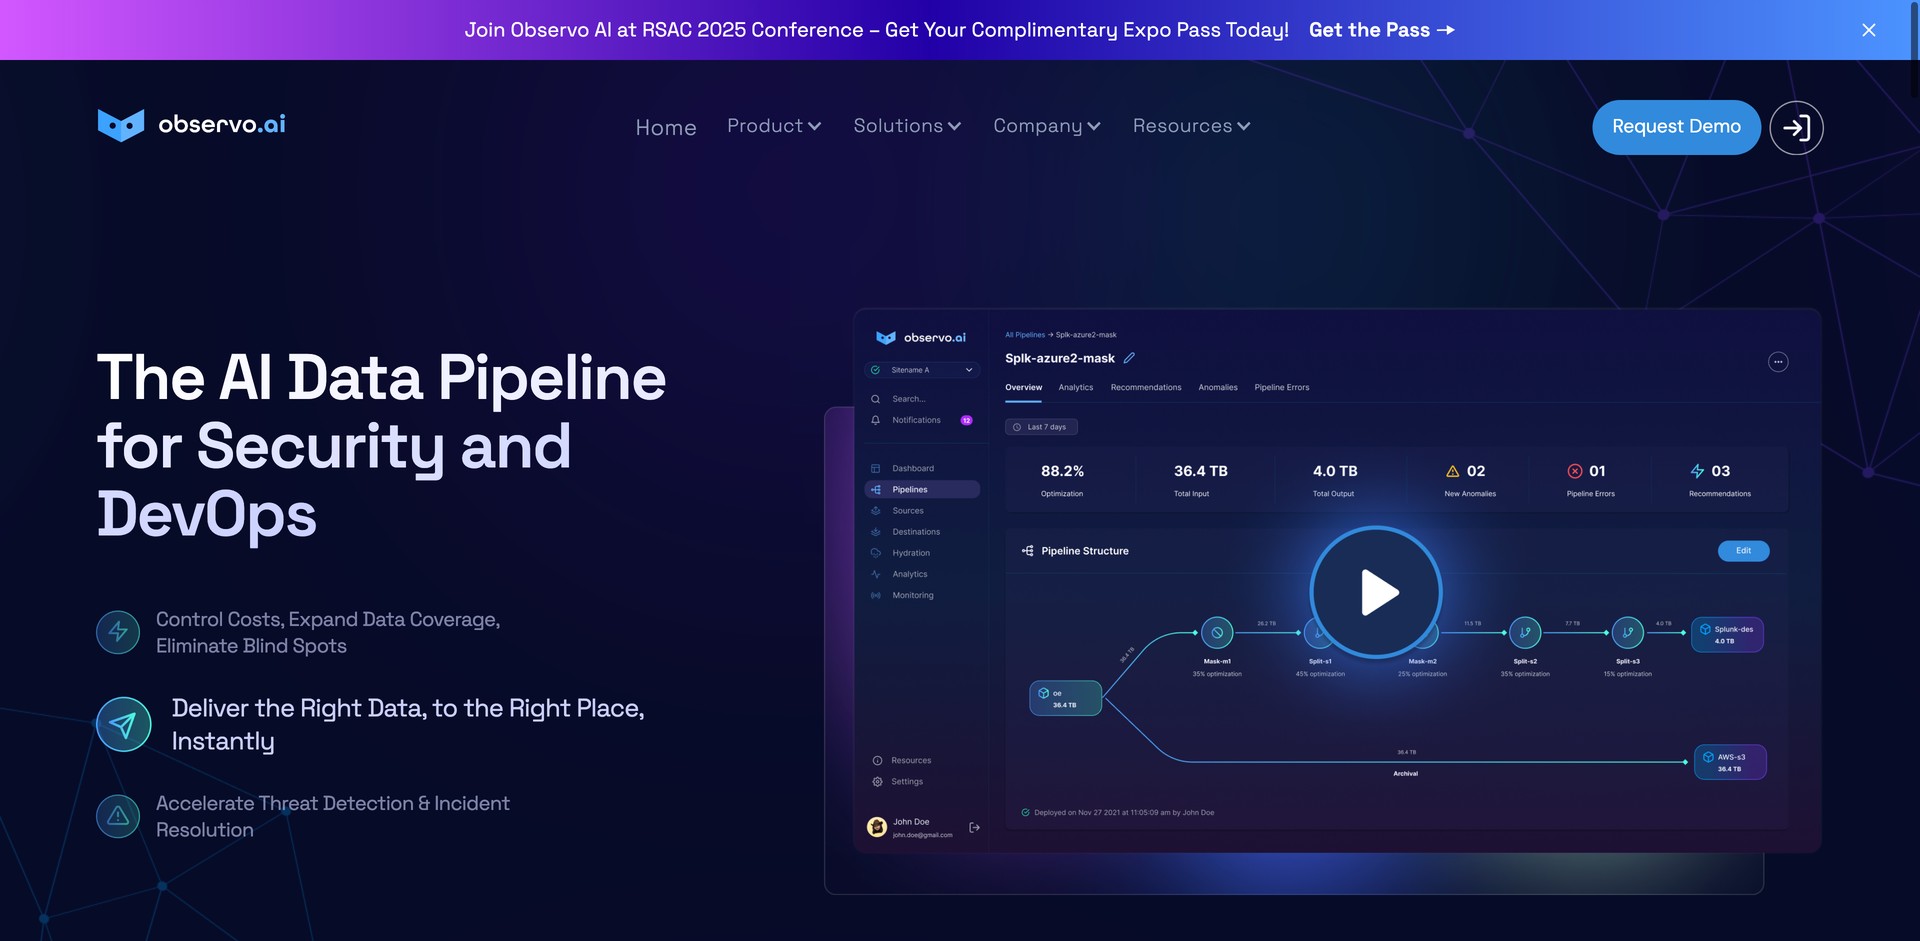
Task: Click the 36.4 TB Total Input stat
Action: click(x=1200, y=480)
